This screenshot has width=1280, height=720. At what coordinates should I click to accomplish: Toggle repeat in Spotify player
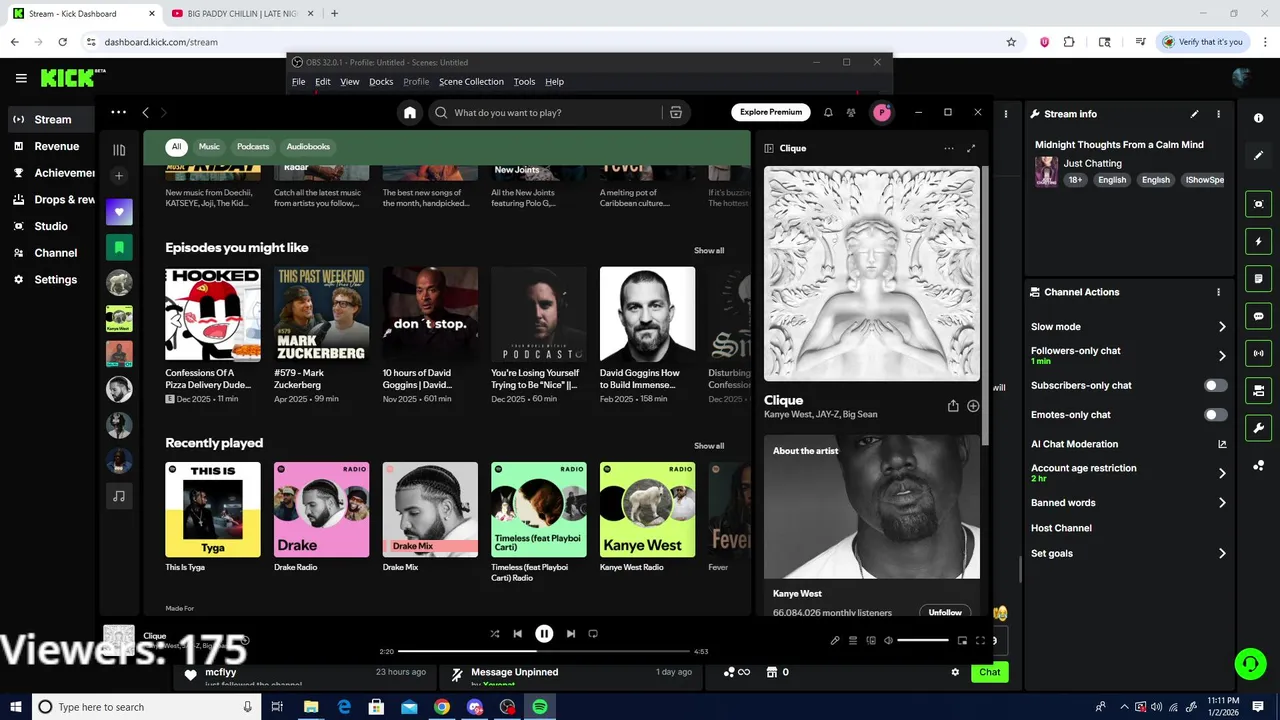click(593, 634)
